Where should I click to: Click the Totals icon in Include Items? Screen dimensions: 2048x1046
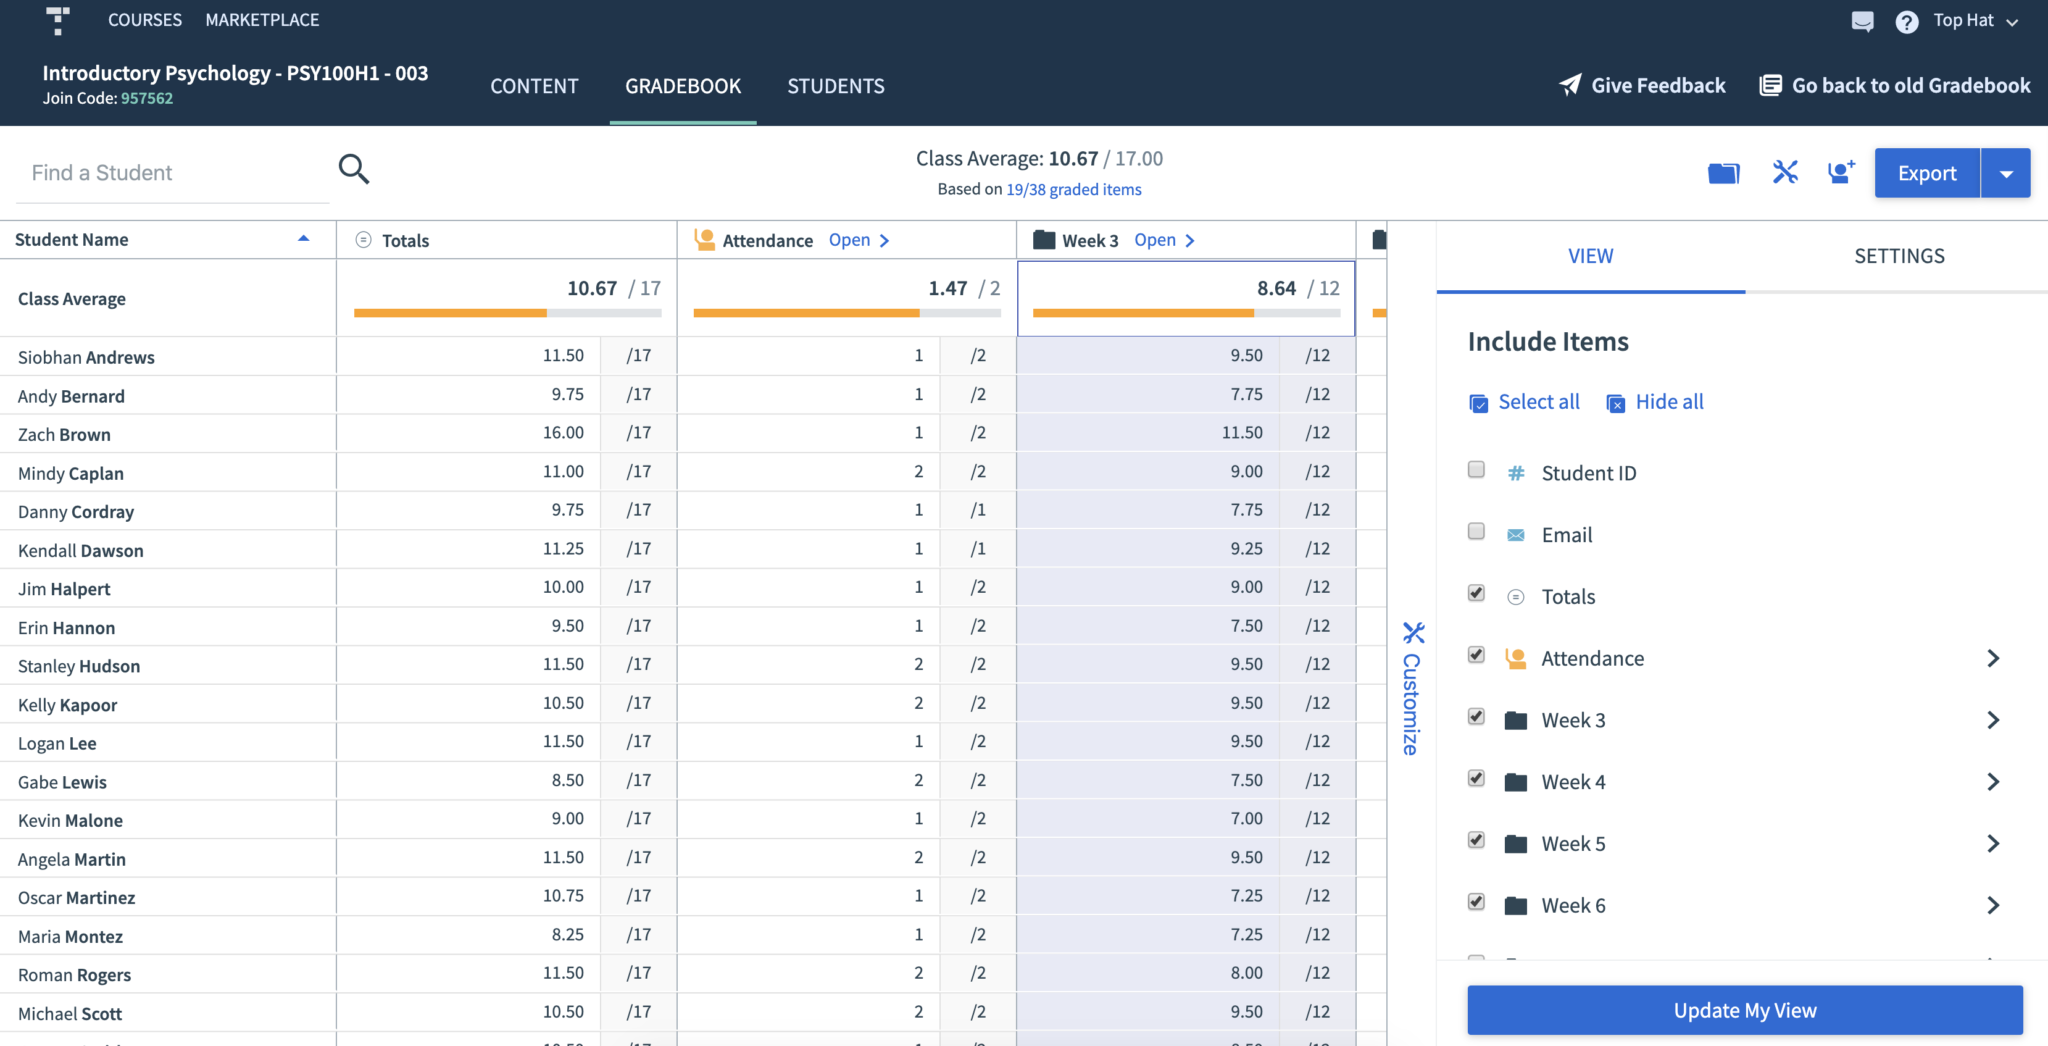point(1516,597)
